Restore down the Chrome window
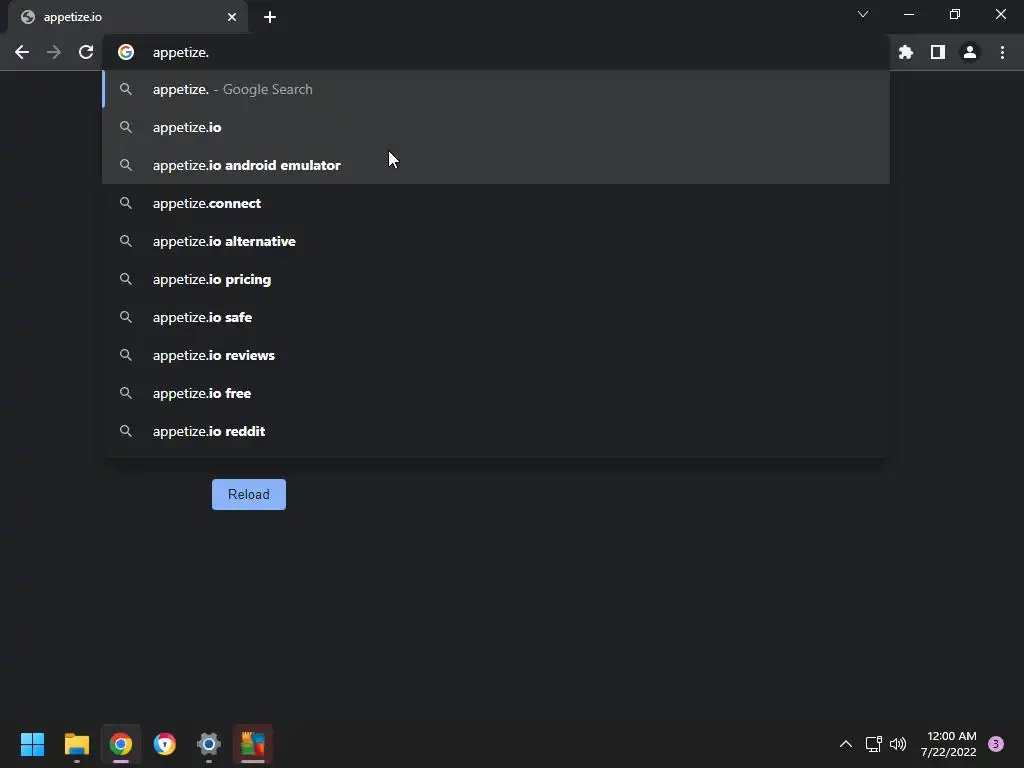Viewport: 1024px width, 768px height. tap(955, 14)
